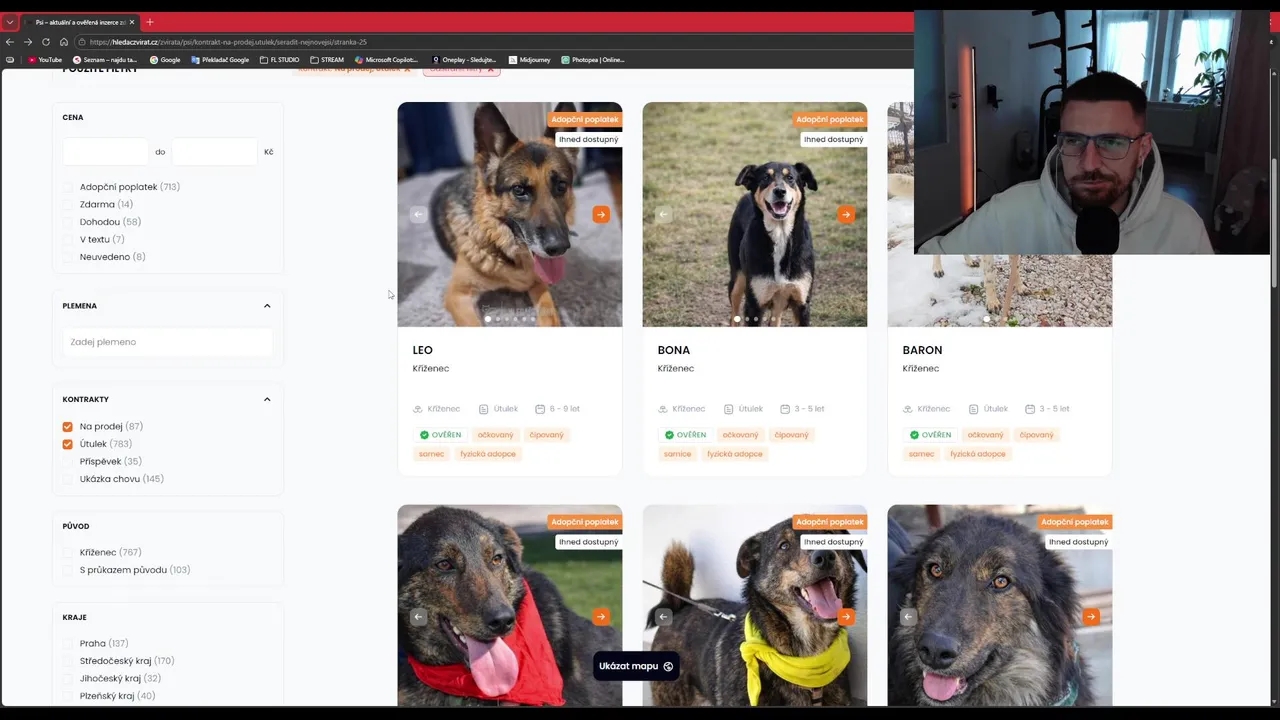Viewport: 1280px width, 720px height.
Task: Open the BONA listing title
Action: [674, 350]
